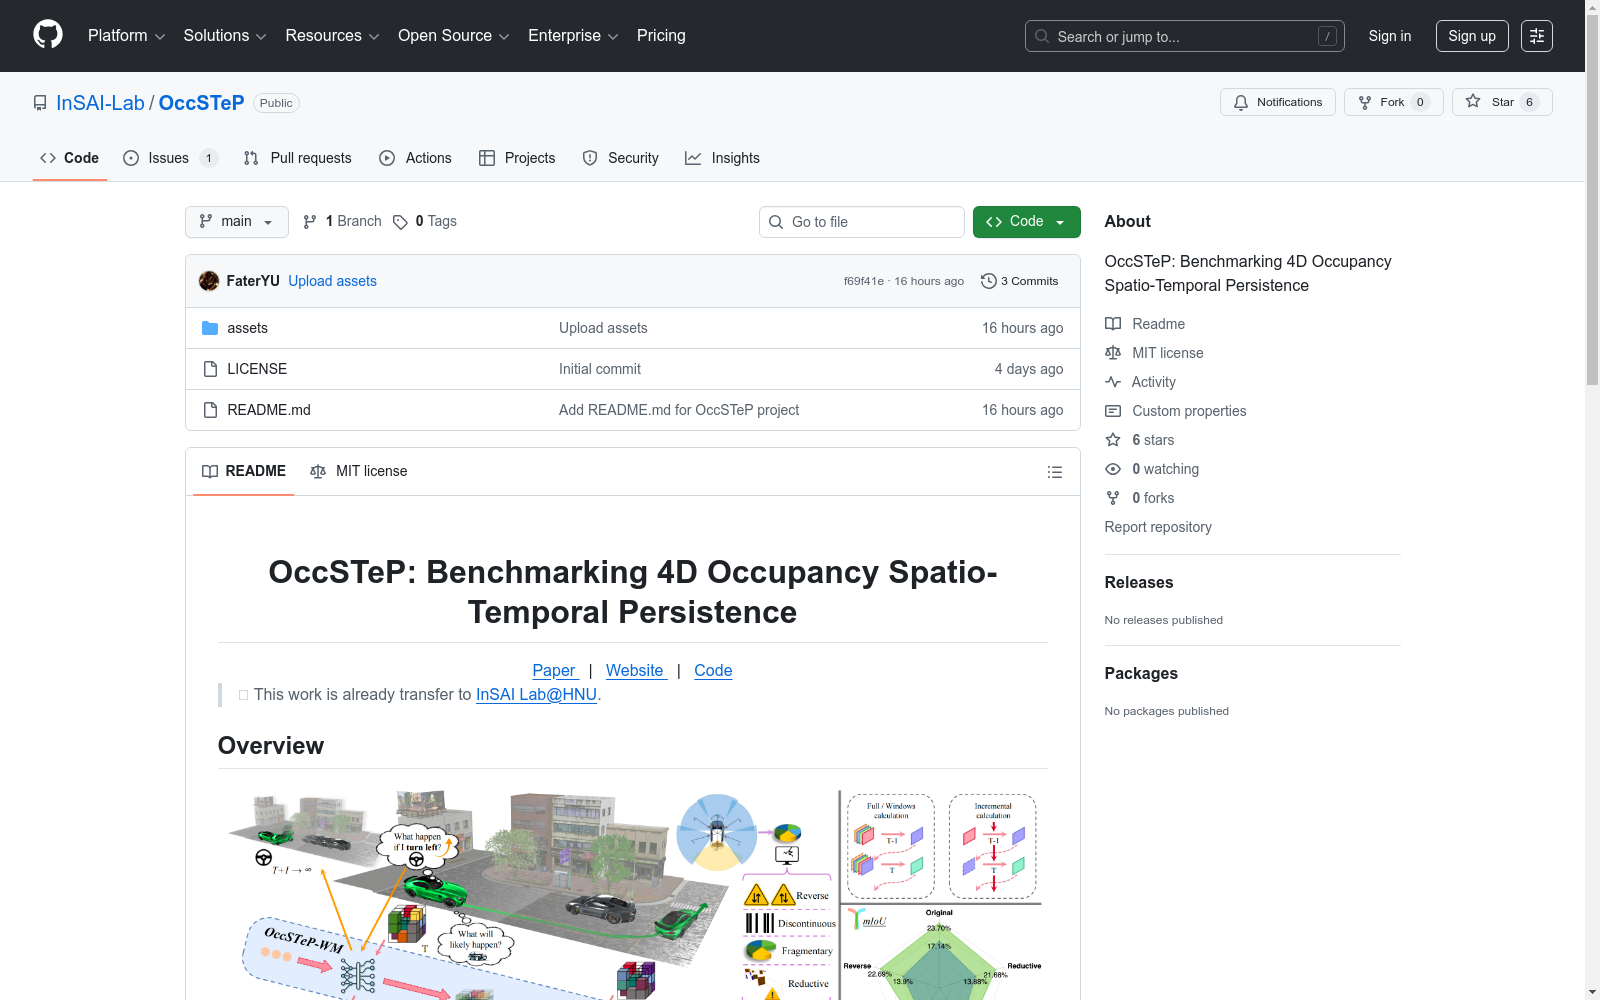
Task: Expand the Solutions menu
Action: pos(225,36)
